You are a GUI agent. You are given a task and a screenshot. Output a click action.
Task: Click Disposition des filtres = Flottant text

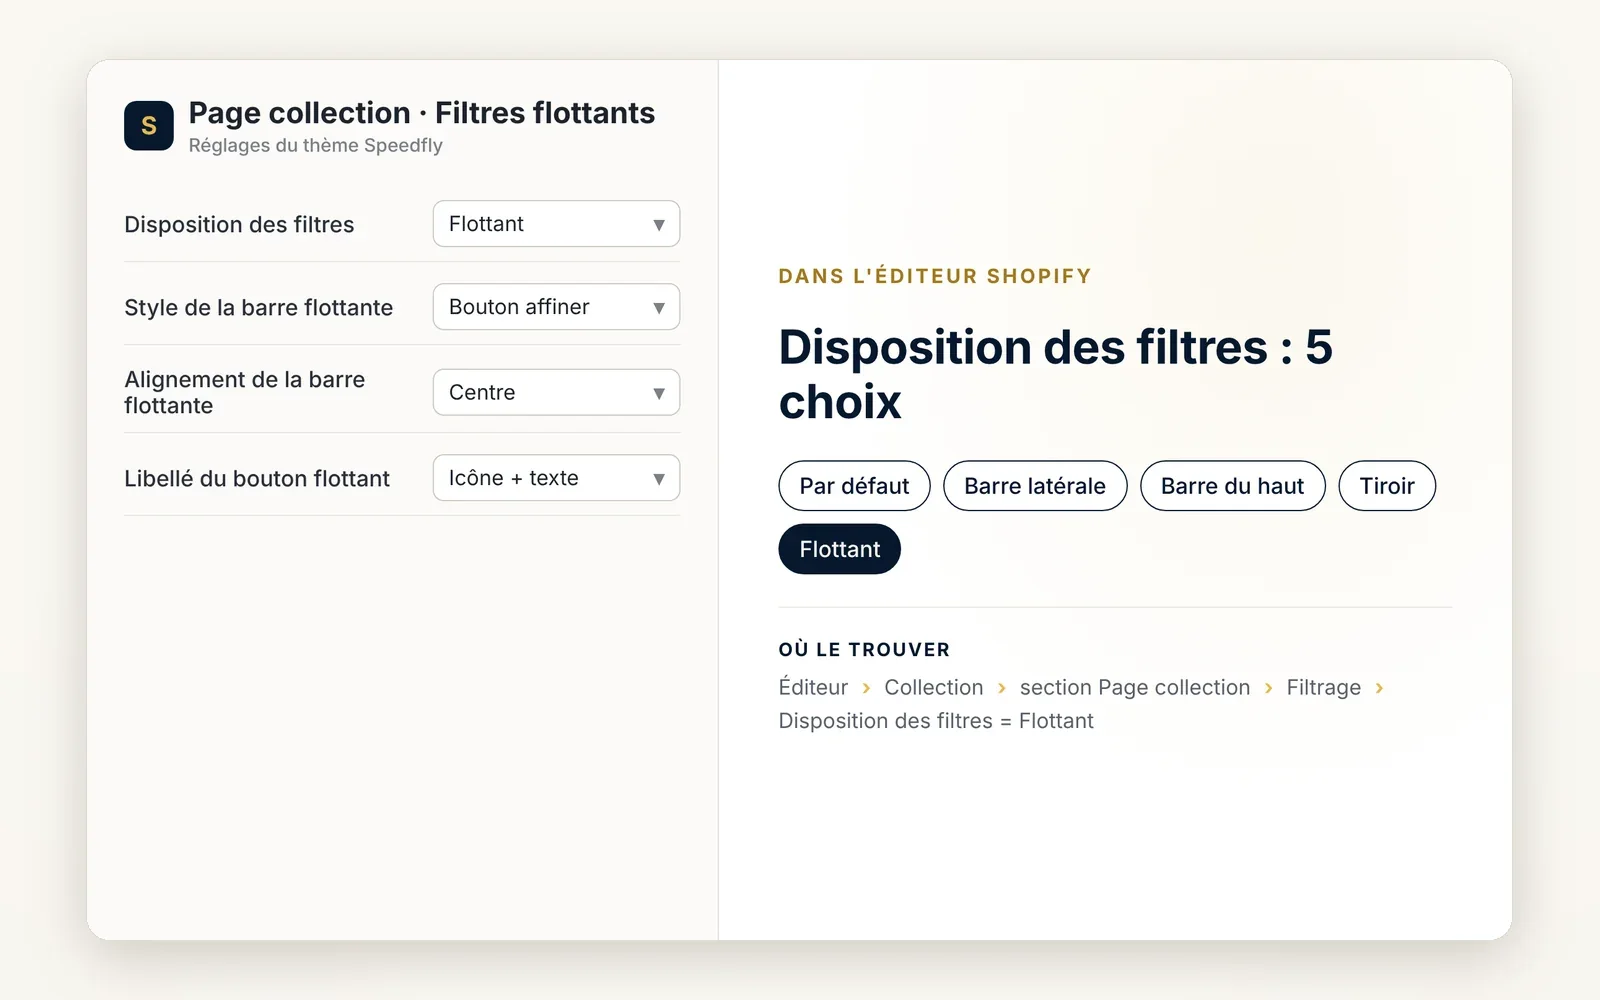[936, 721]
